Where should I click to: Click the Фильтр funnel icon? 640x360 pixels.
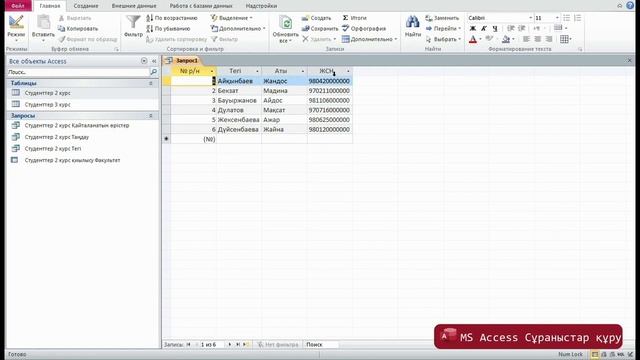pos(133,22)
